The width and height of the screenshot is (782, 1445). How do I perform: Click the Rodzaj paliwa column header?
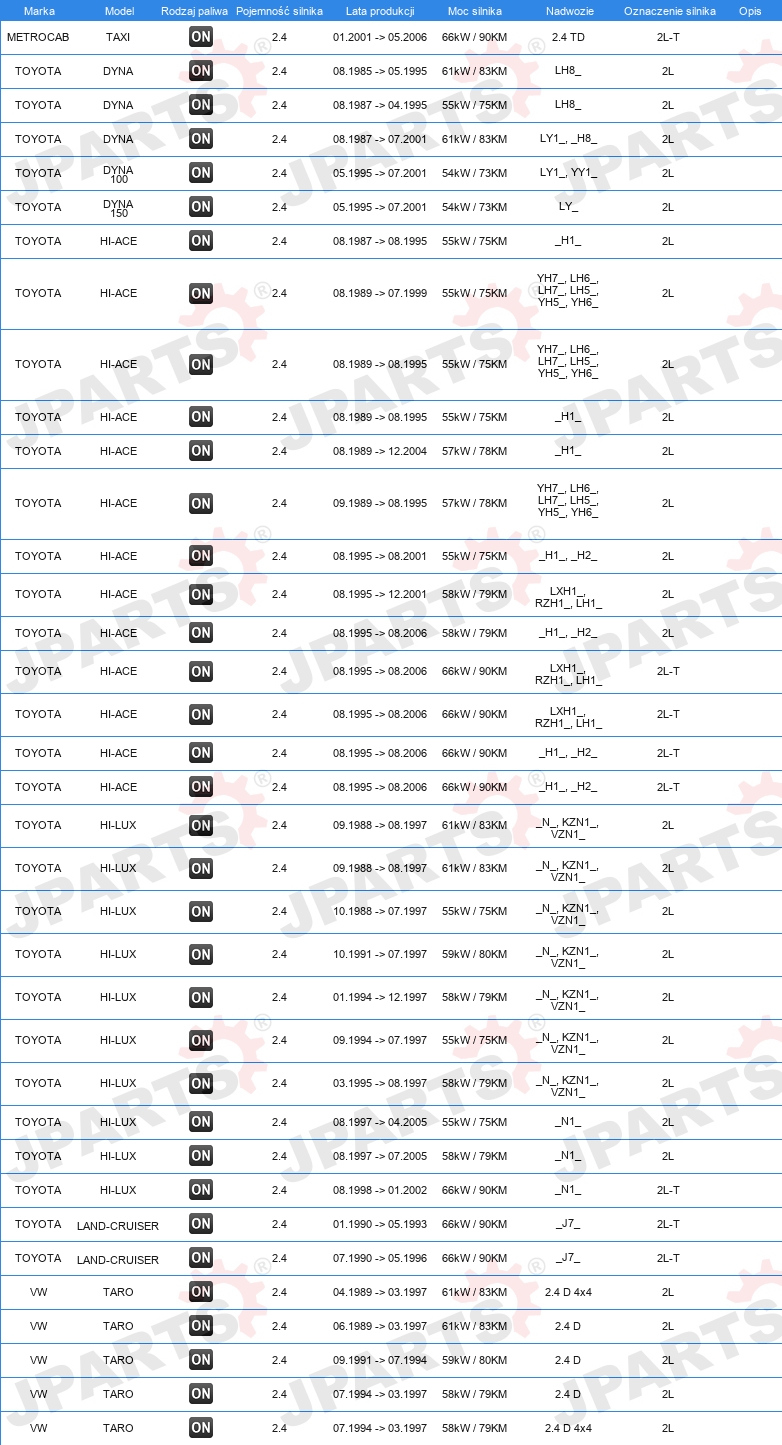pyautogui.click(x=194, y=11)
